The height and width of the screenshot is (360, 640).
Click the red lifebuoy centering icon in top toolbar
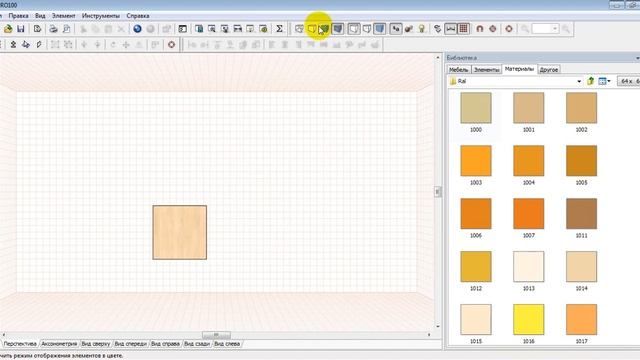click(x=509, y=29)
